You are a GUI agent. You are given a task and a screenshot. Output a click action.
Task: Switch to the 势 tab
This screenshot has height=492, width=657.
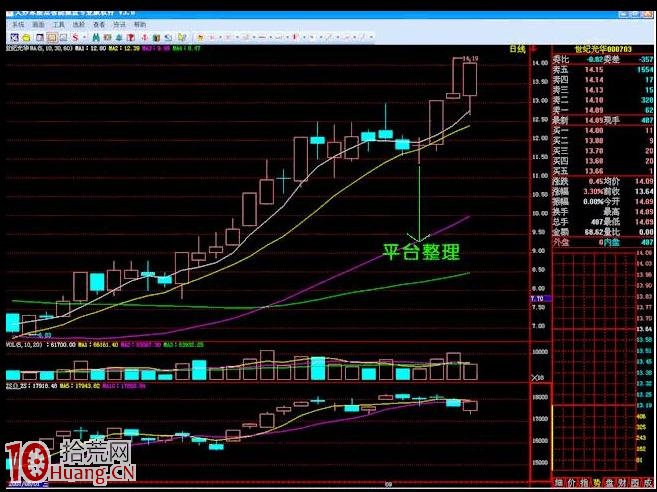click(x=597, y=482)
